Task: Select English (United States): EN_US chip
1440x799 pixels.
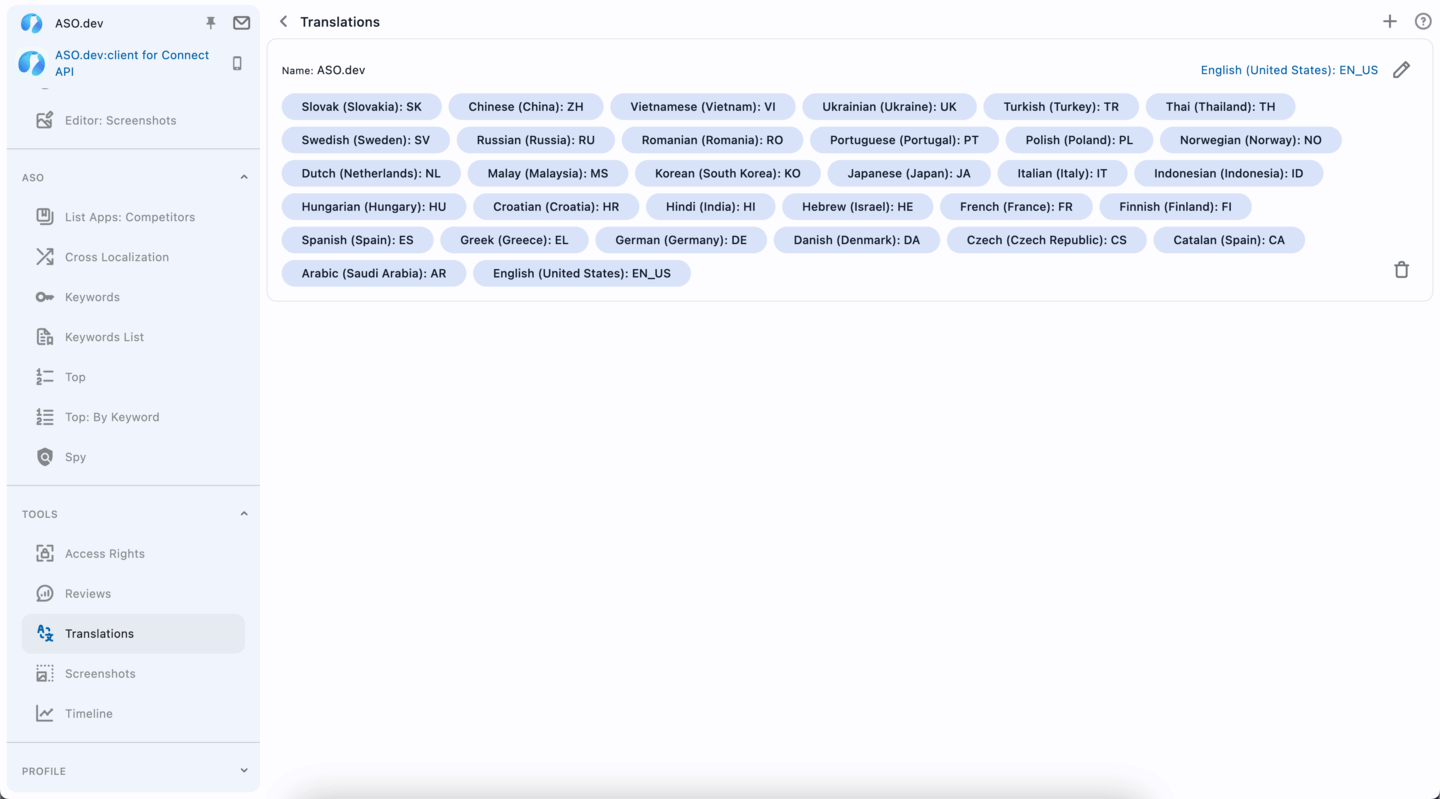Action: click(x=582, y=273)
